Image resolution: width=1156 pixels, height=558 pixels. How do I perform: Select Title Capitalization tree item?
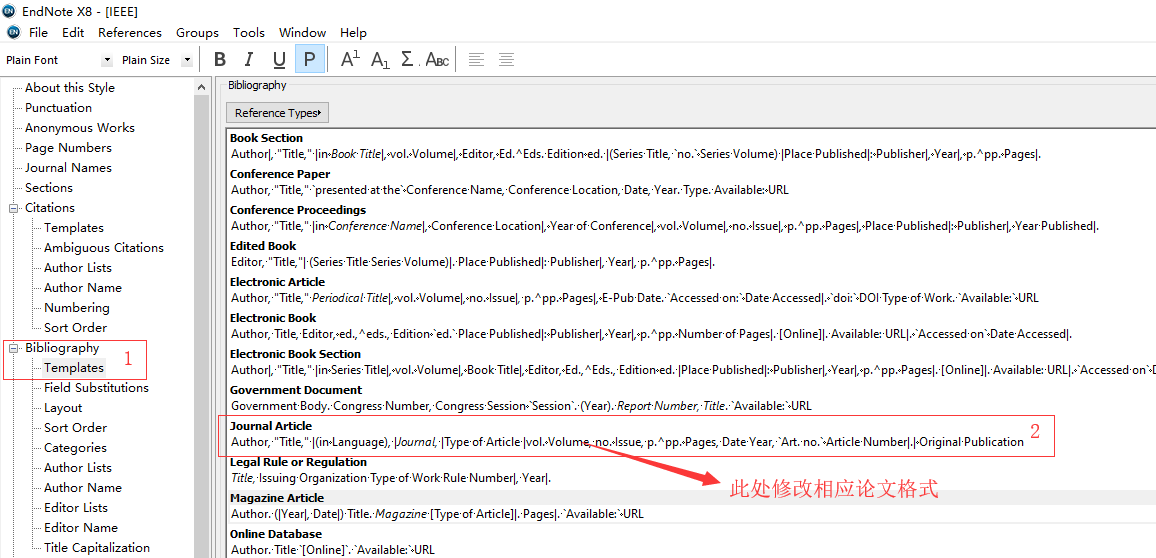pos(97,548)
